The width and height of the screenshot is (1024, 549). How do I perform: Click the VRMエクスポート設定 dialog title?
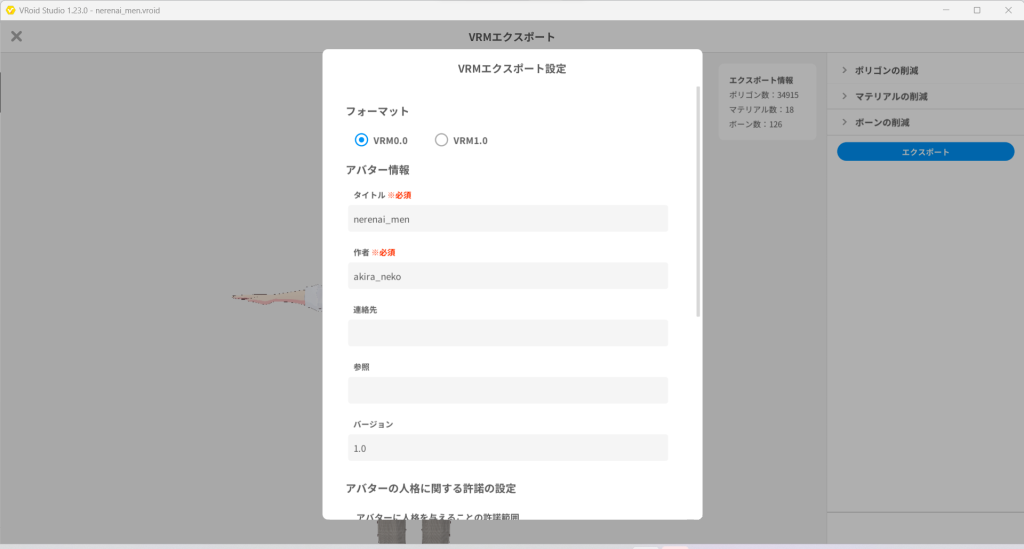pos(512,69)
